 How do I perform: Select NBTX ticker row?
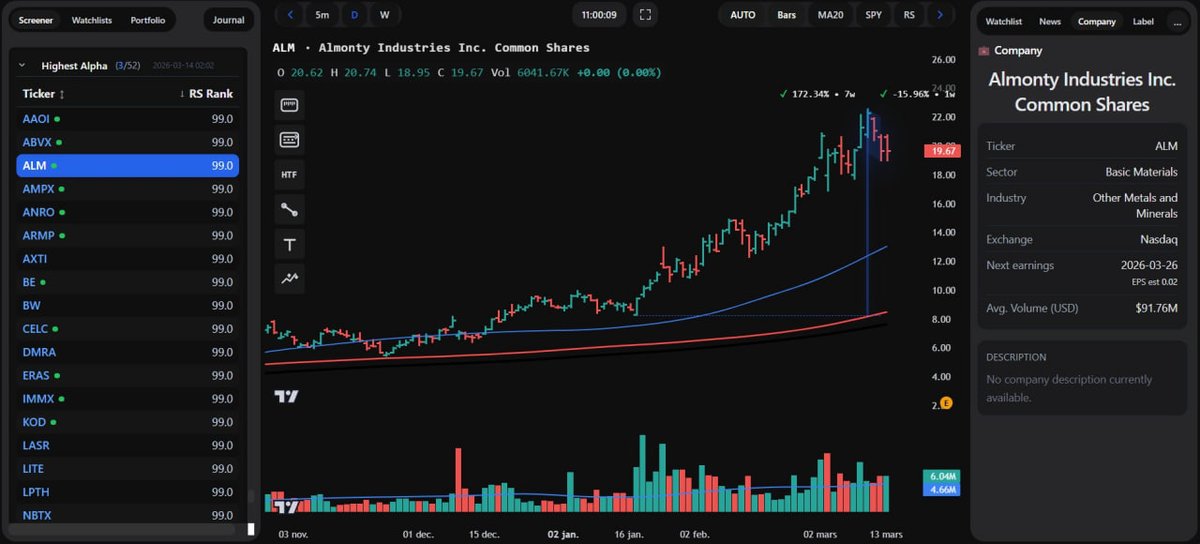pos(128,515)
